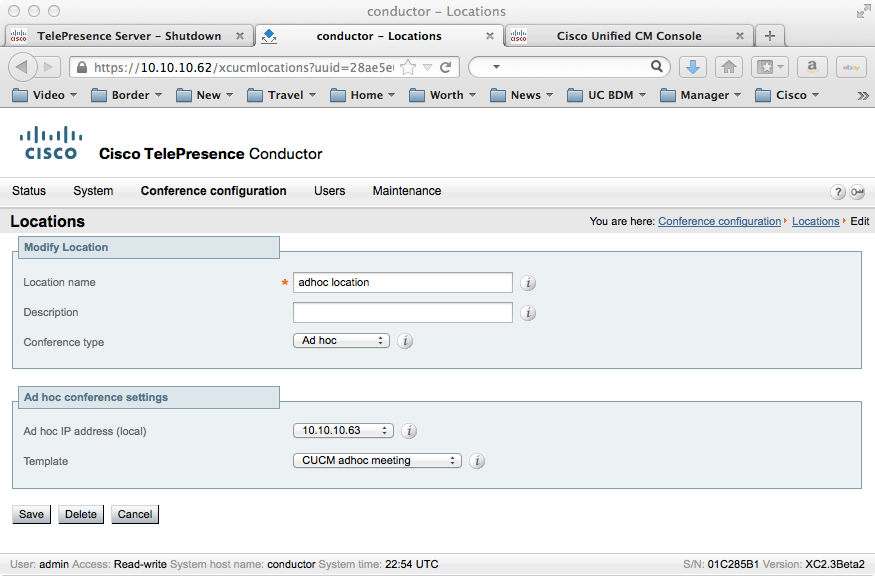875x576 pixels.
Task: Click the Delete button
Action: pyautogui.click(x=81, y=514)
